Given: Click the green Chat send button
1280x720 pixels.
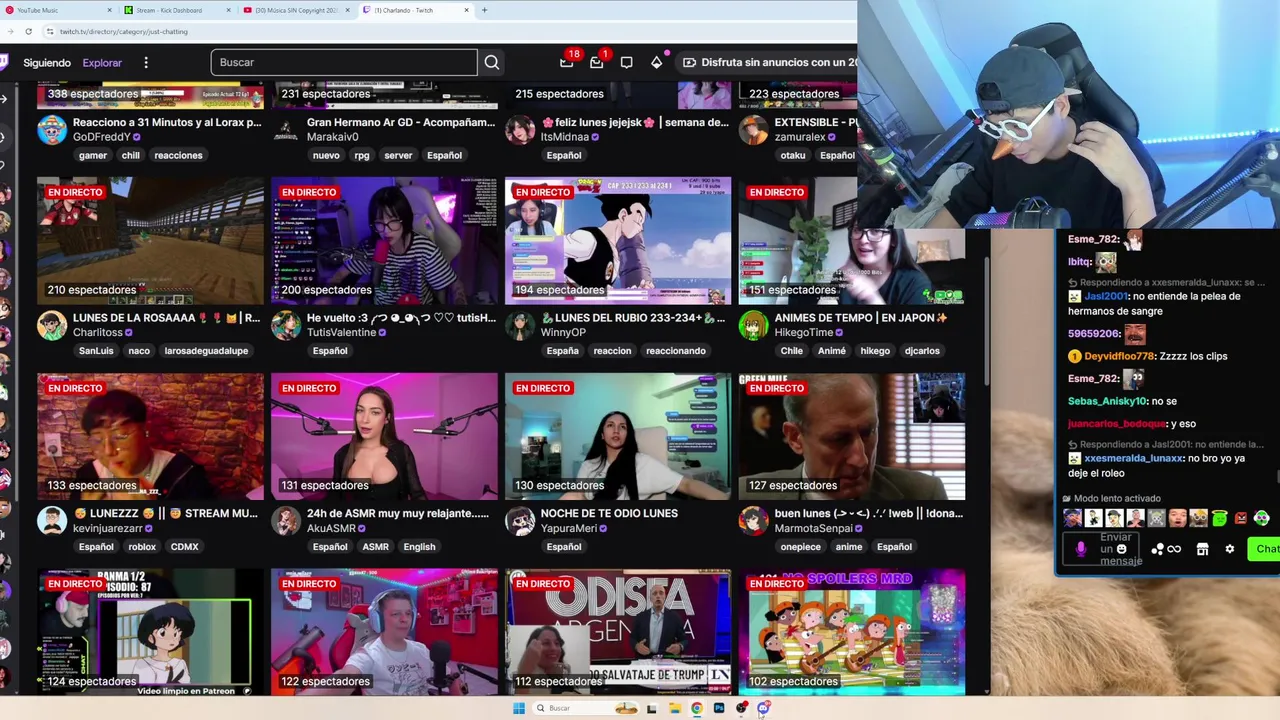Looking at the screenshot, I should (x=1266, y=549).
